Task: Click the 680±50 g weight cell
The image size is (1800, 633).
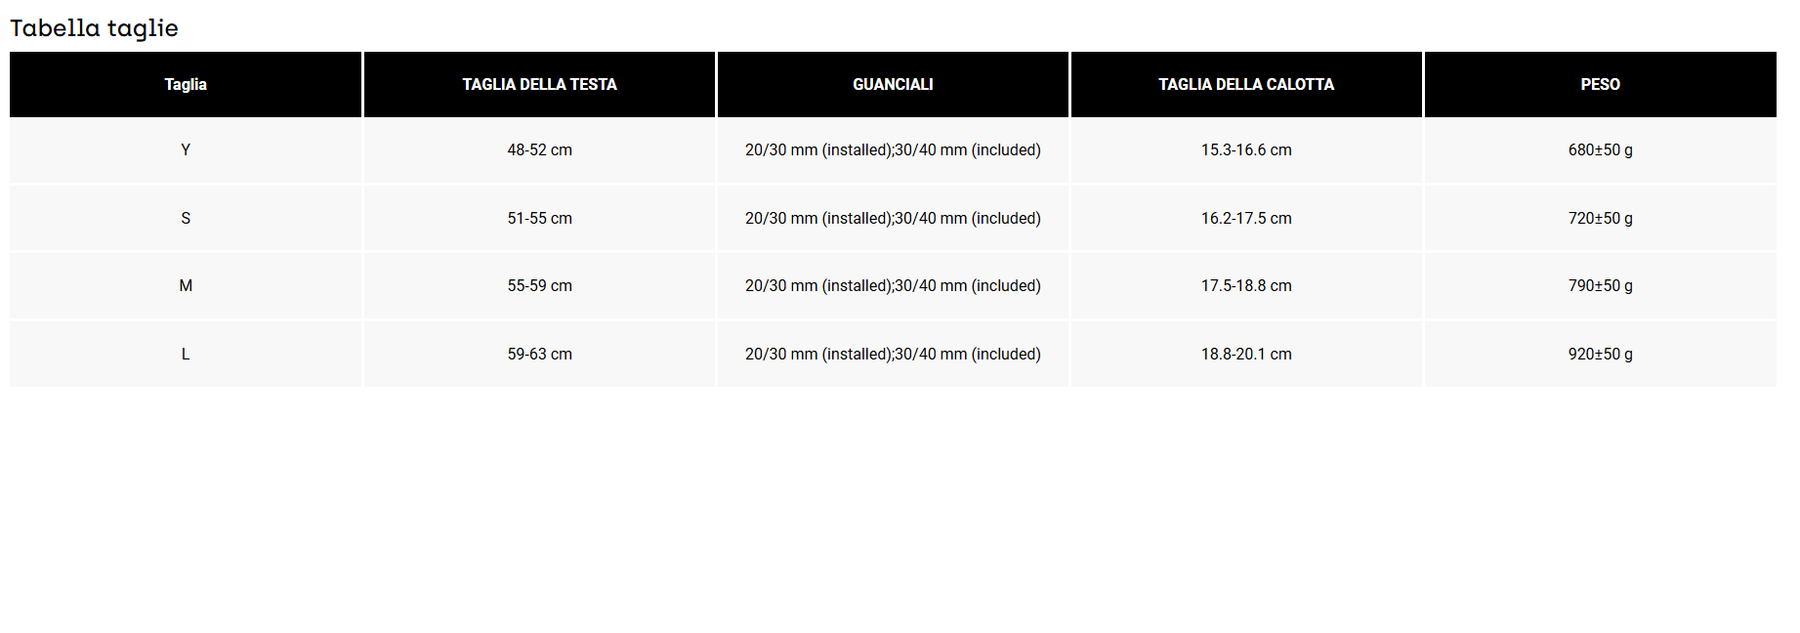Action: coord(1601,150)
